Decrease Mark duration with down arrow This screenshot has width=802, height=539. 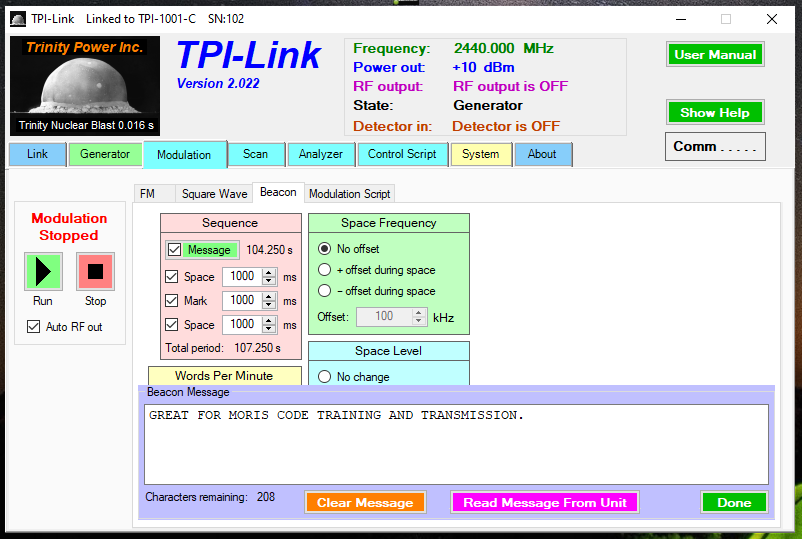(x=269, y=305)
